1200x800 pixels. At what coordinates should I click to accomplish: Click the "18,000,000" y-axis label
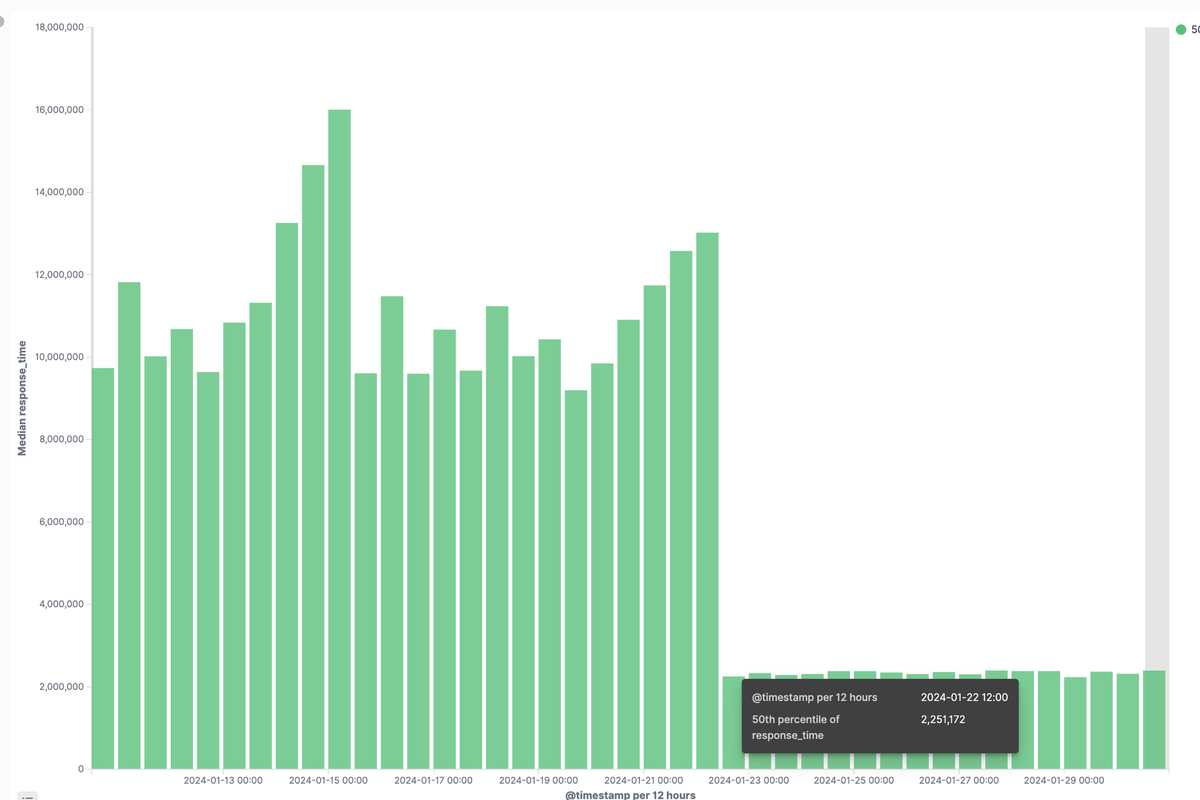pyautogui.click(x=59, y=28)
